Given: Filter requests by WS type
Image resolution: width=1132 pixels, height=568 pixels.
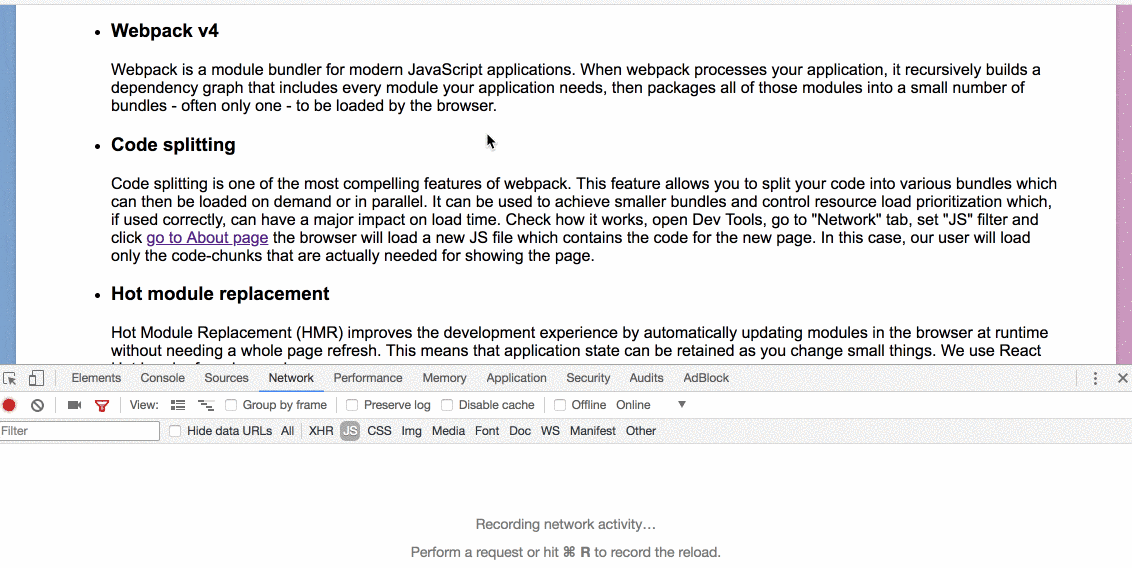Looking at the screenshot, I should tap(550, 431).
